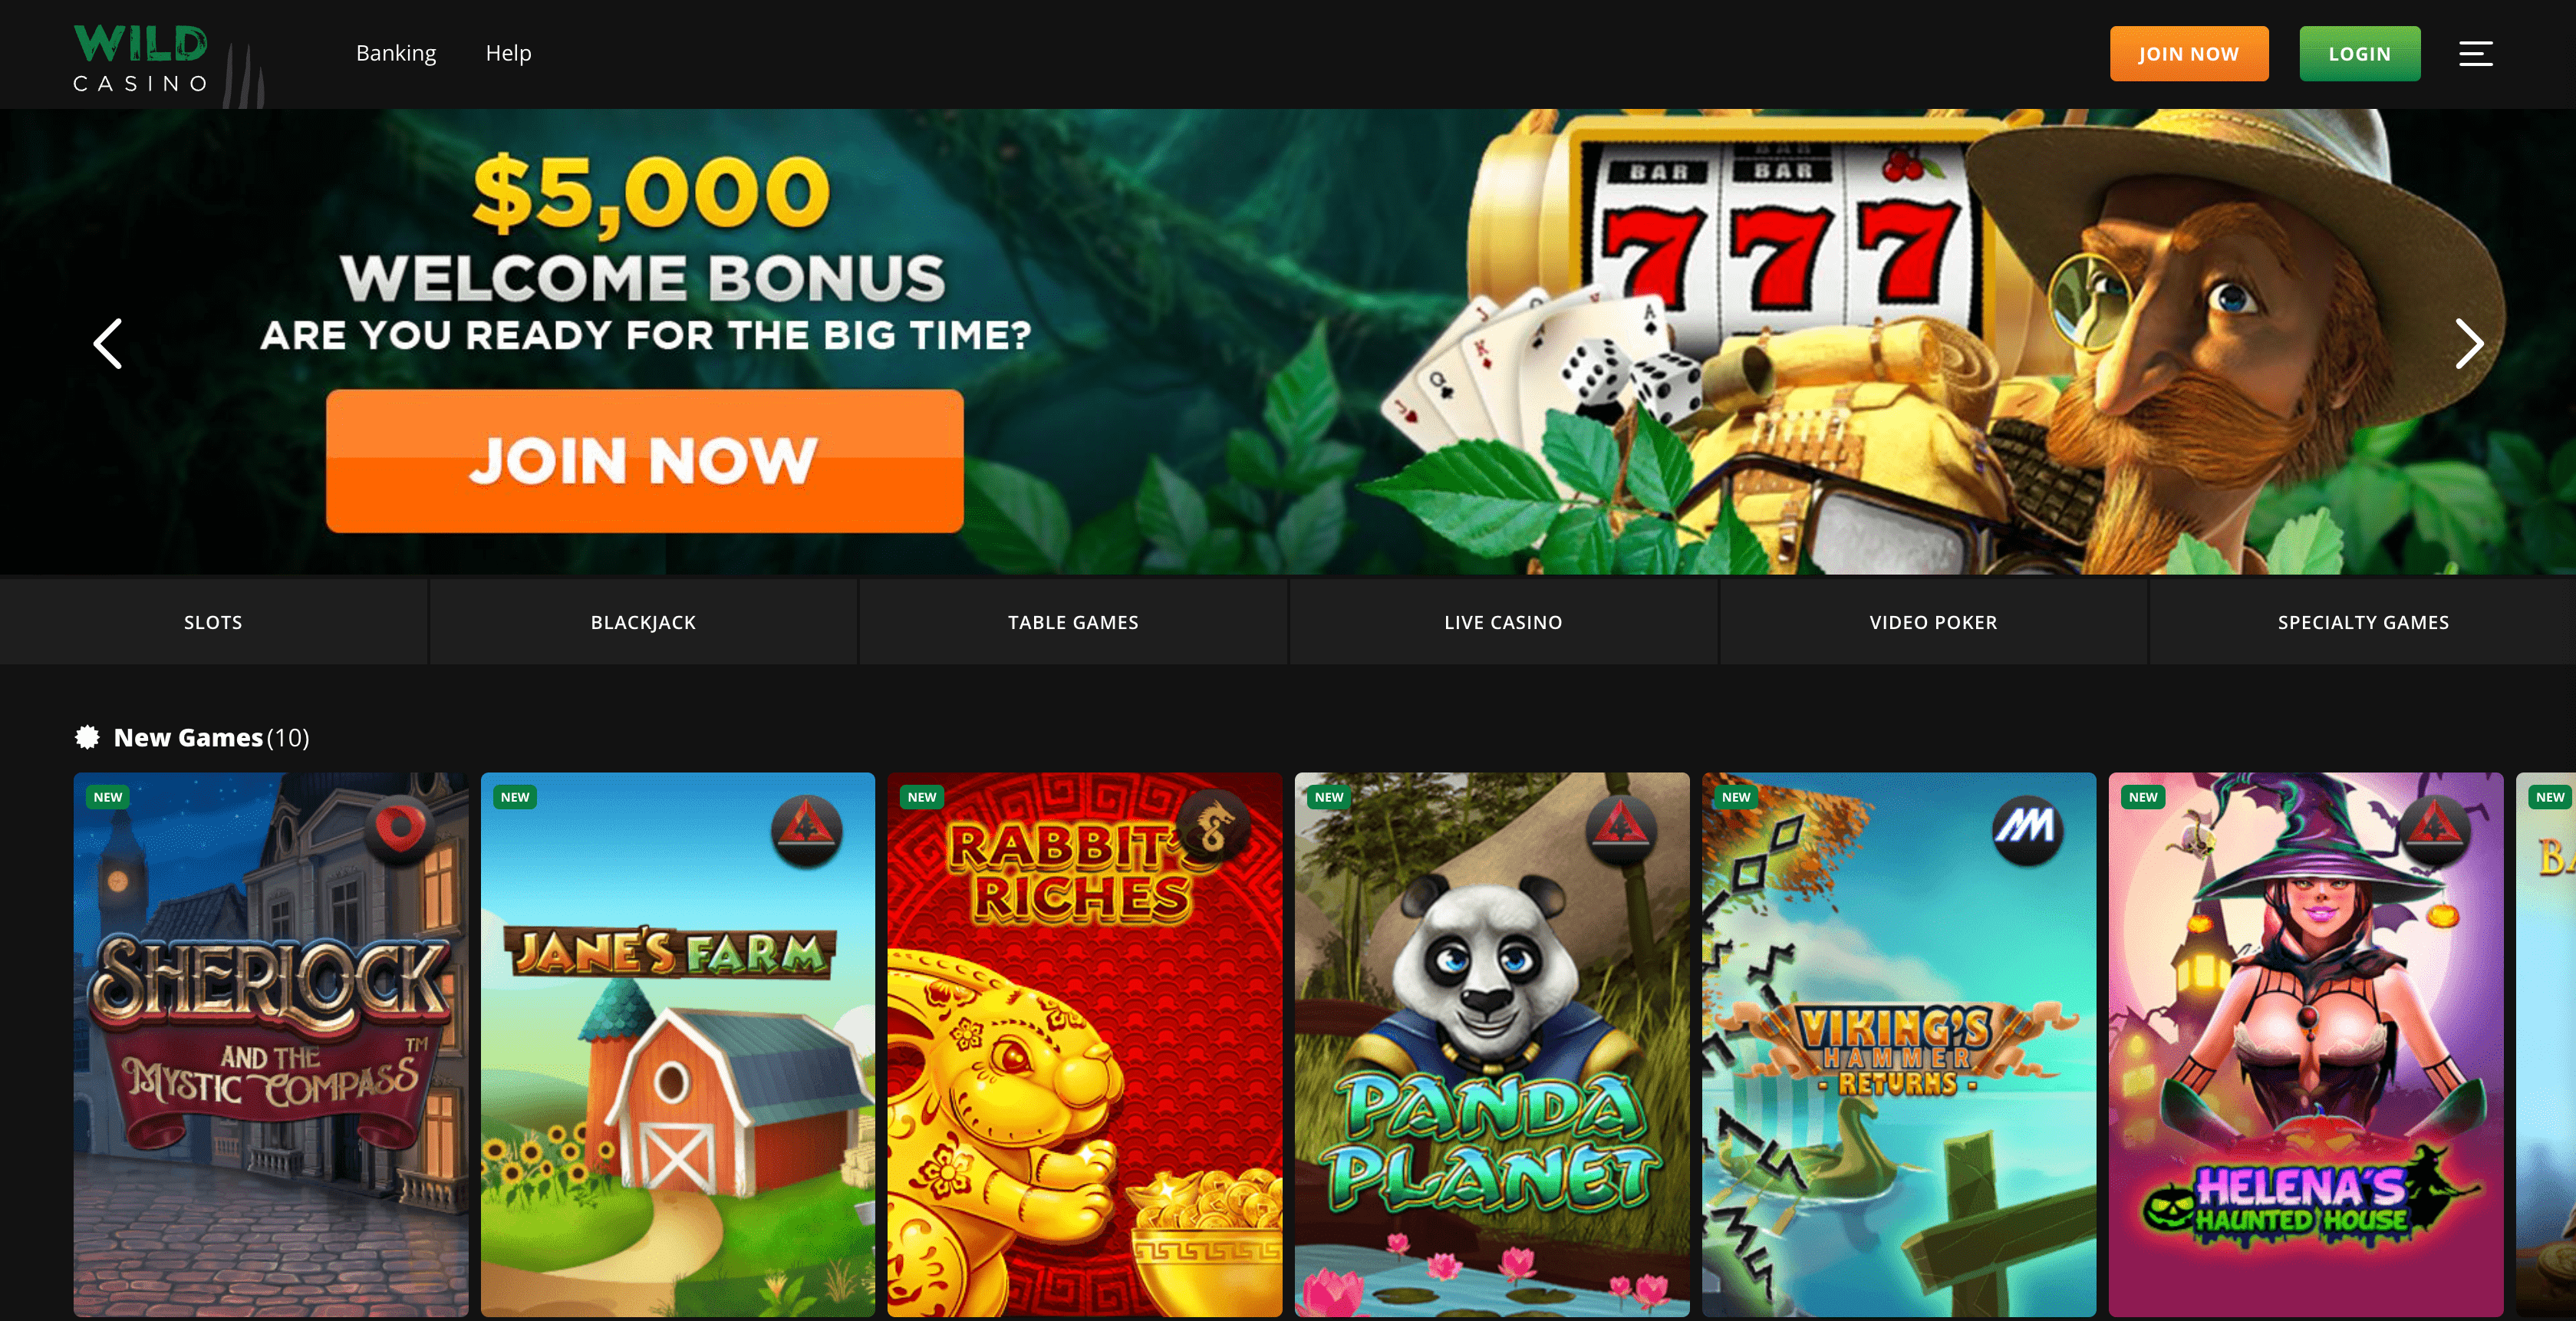Image resolution: width=2576 pixels, height=1321 pixels.
Task: Select the Slots category tab
Action: coord(213,622)
